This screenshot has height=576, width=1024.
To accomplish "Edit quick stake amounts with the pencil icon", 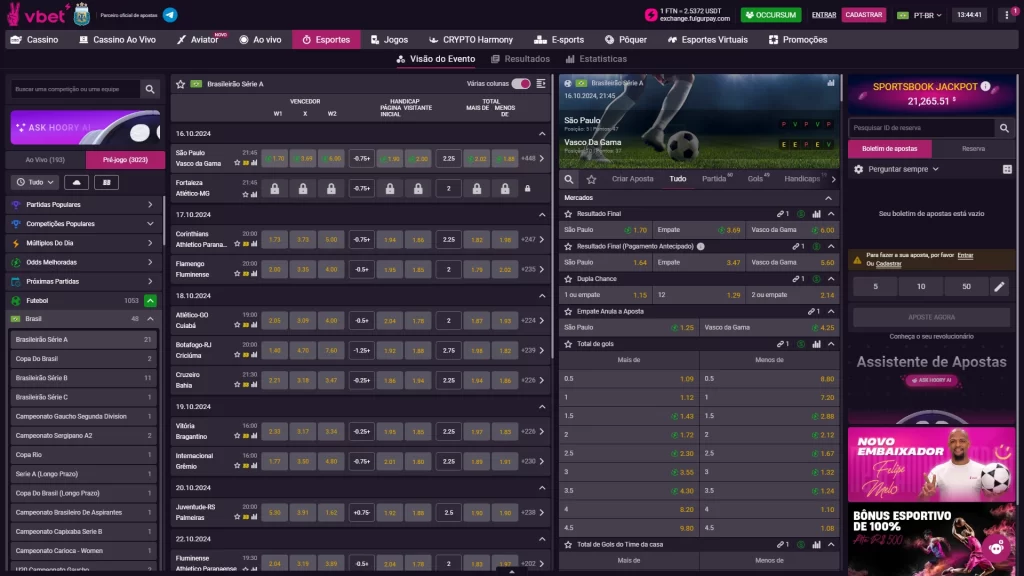I will [x=999, y=286].
